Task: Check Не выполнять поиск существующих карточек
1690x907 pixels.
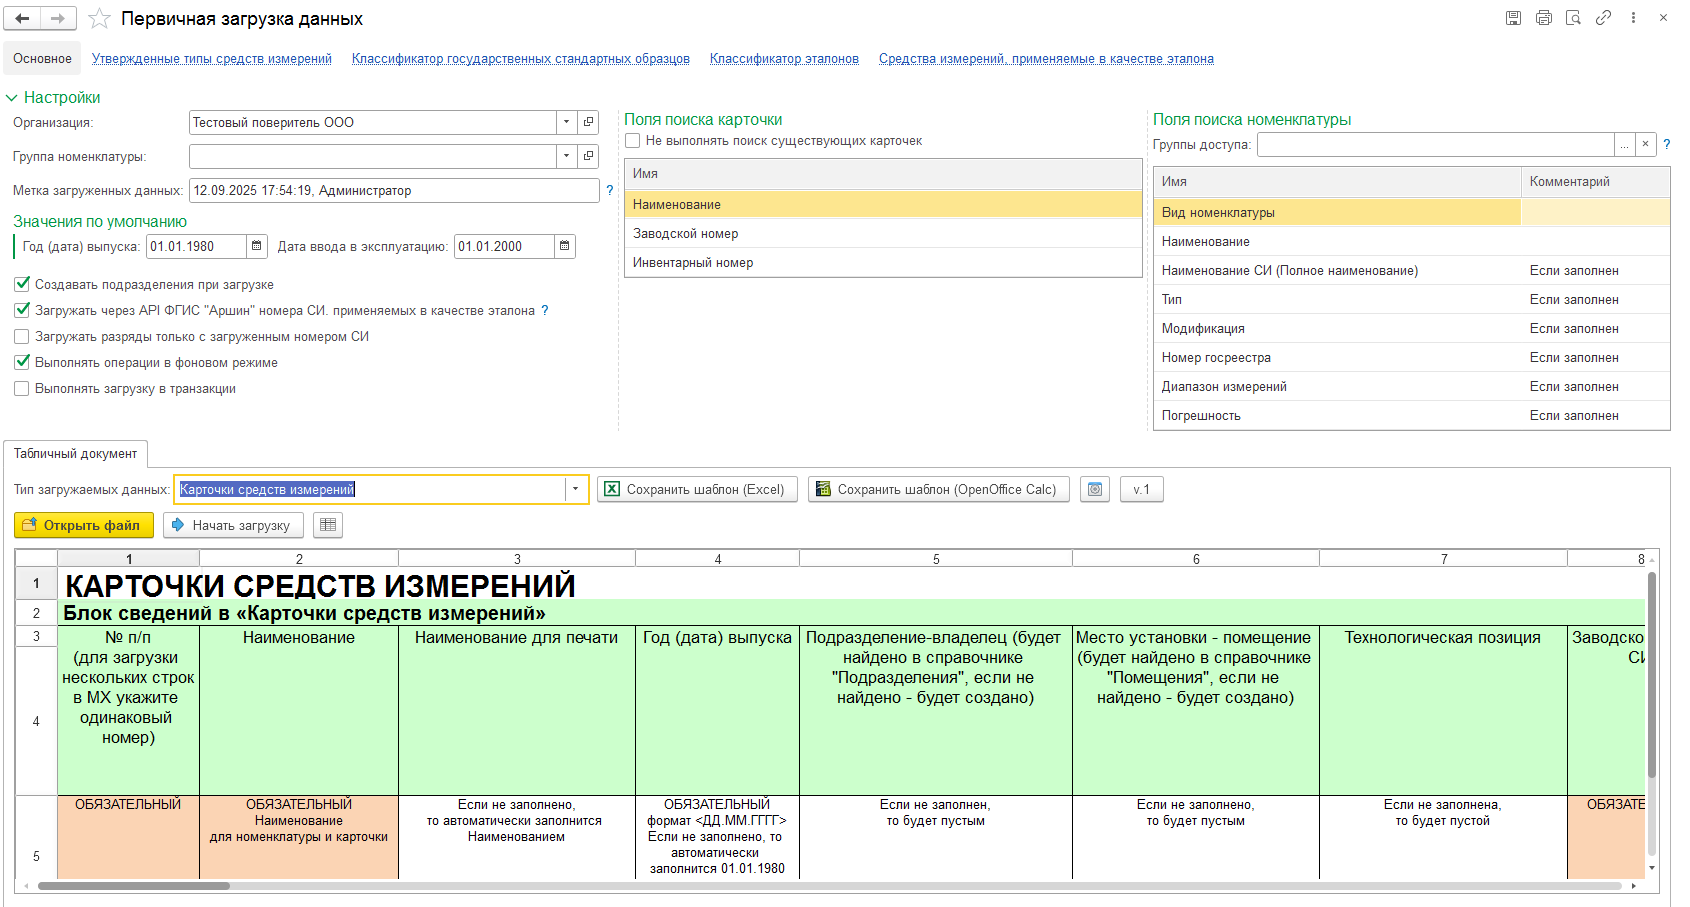Action: click(633, 141)
